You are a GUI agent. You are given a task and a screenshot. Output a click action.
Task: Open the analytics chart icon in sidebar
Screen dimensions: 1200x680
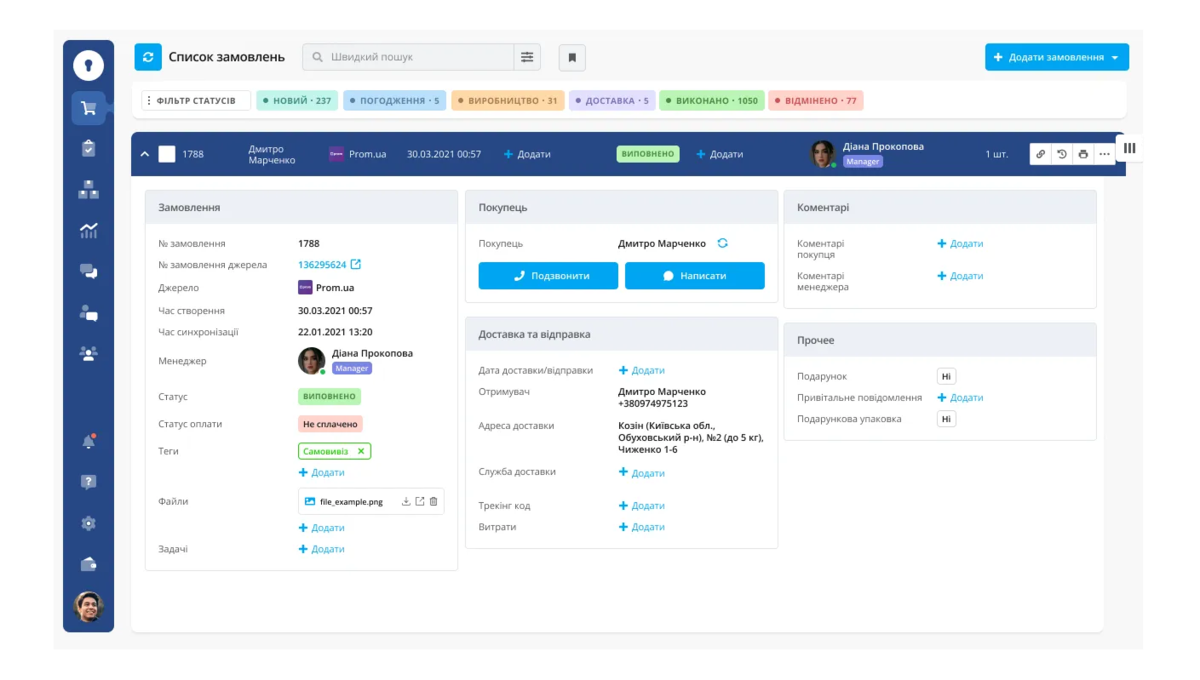coord(89,230)
